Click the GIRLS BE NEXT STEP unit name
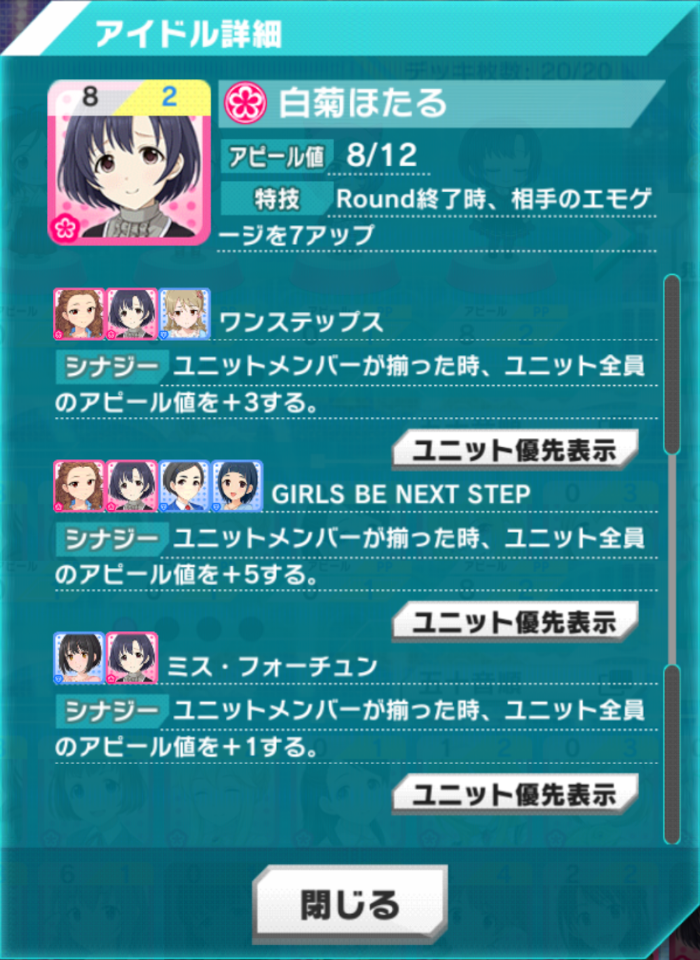700x960 pixels. click(x=401, y=494)
